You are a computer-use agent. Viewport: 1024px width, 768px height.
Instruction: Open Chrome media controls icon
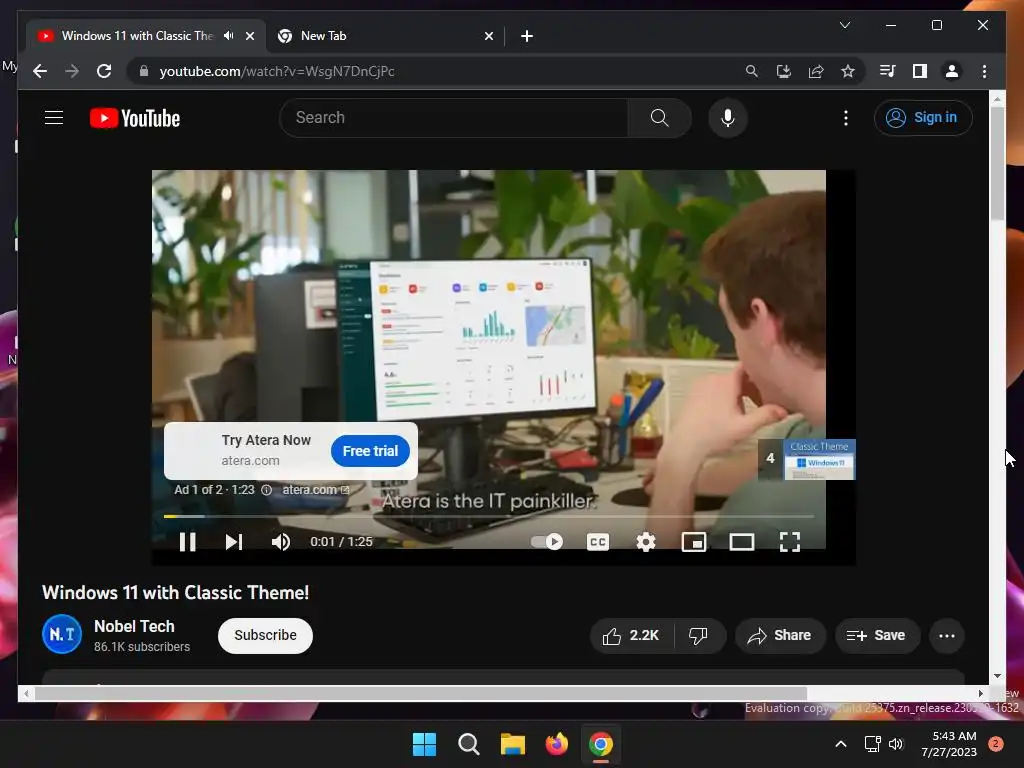tap(888, 71)
